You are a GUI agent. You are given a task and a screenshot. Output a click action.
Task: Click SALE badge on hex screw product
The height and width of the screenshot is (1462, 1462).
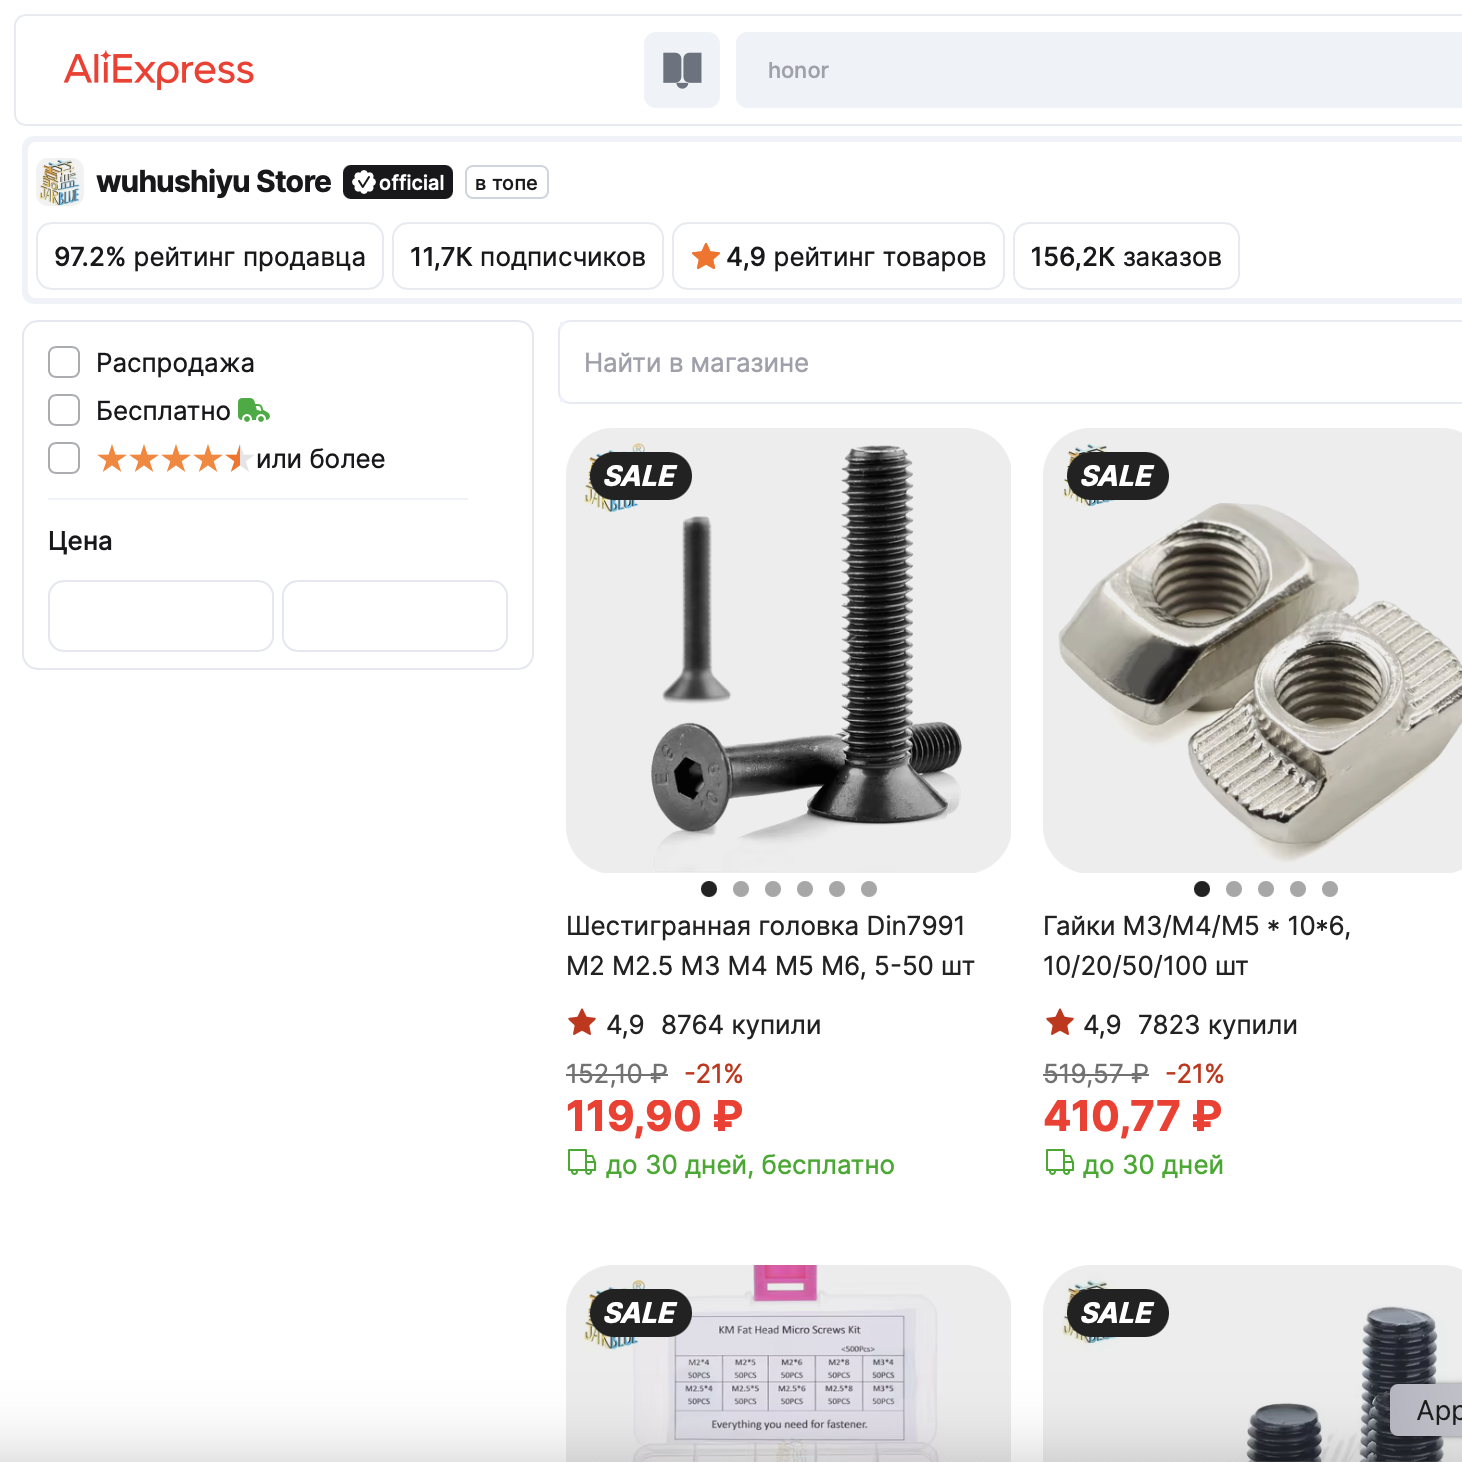(640, 476)
